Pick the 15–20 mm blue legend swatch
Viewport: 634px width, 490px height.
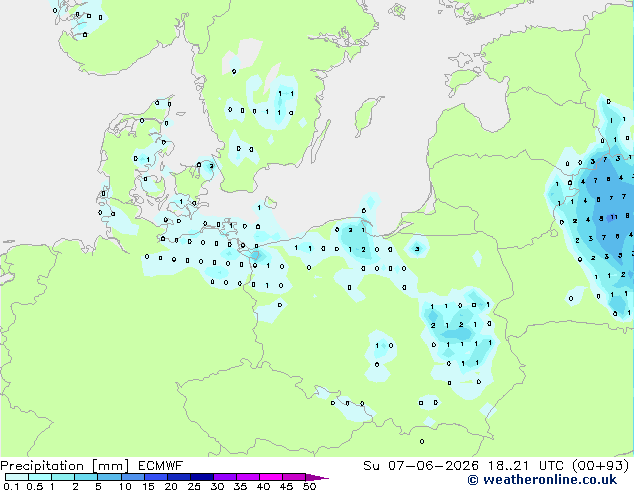point(155,477)
